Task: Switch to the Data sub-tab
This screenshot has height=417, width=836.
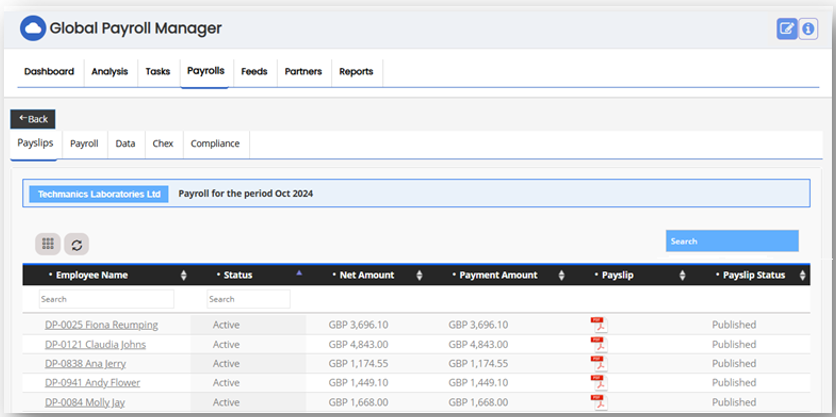Action: point(125,144)
